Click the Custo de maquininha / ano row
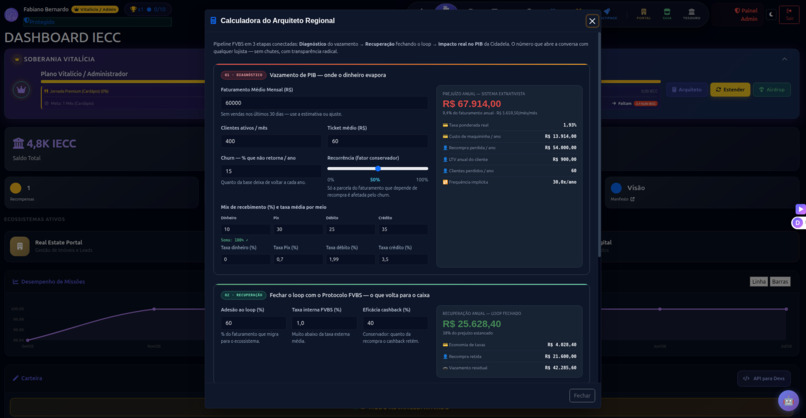The image size is (806, 418). pos(509,136)
